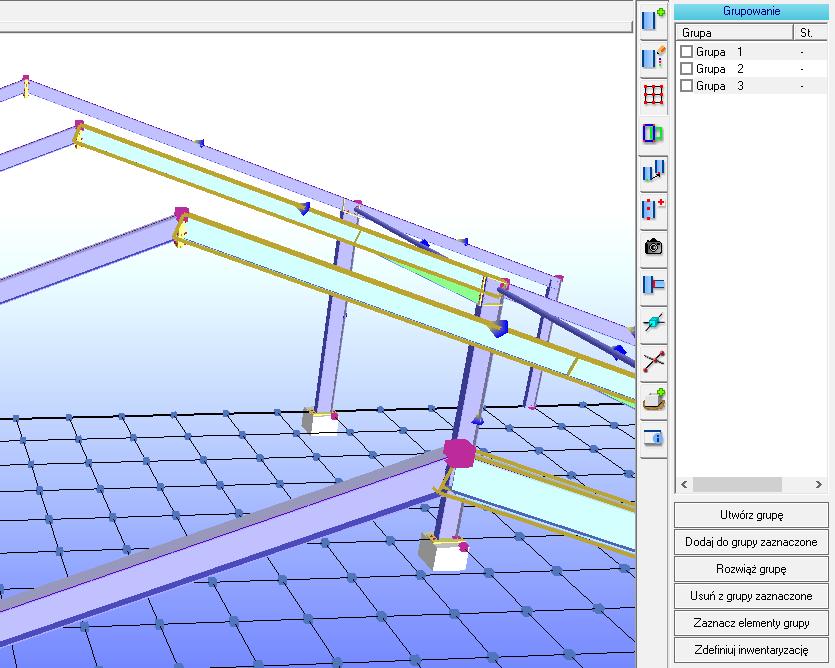The width and height of the screenshot is (835, 668).
Task: Select the Grupa 3 row label
Action: tap(719, 86)
